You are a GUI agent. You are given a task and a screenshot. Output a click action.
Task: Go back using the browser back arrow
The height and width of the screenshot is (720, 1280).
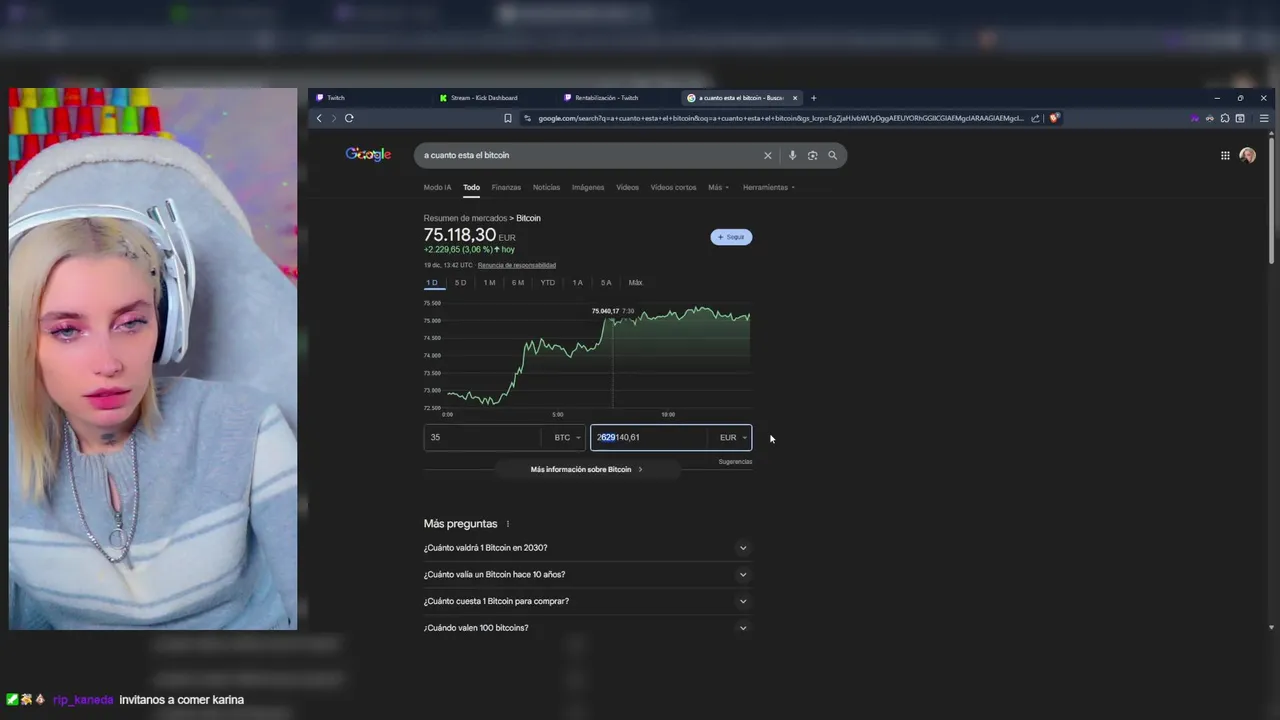(x=319, y=118)
